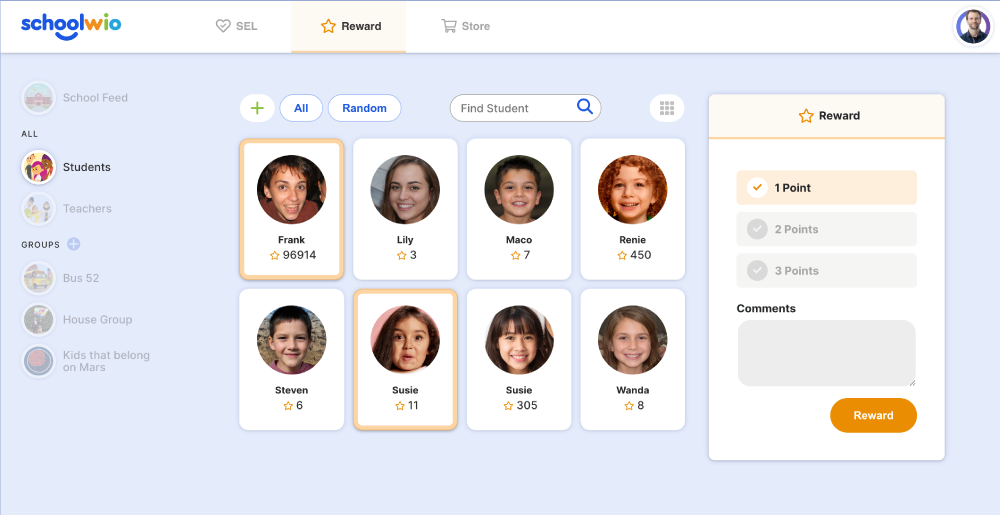Choose the 3 Points option
The height and width of the screenshot is (515, 1000).
click(x=826, y=271)
